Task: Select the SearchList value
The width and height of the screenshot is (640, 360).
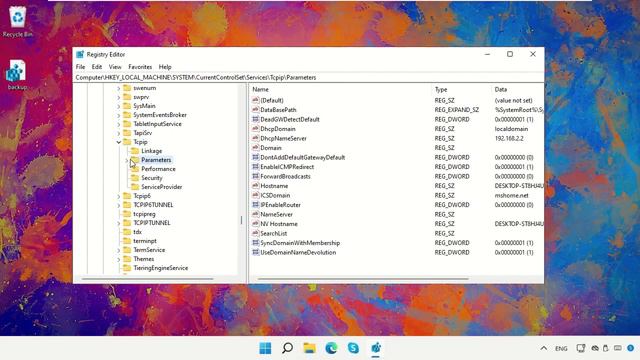Action: point(273,233)
